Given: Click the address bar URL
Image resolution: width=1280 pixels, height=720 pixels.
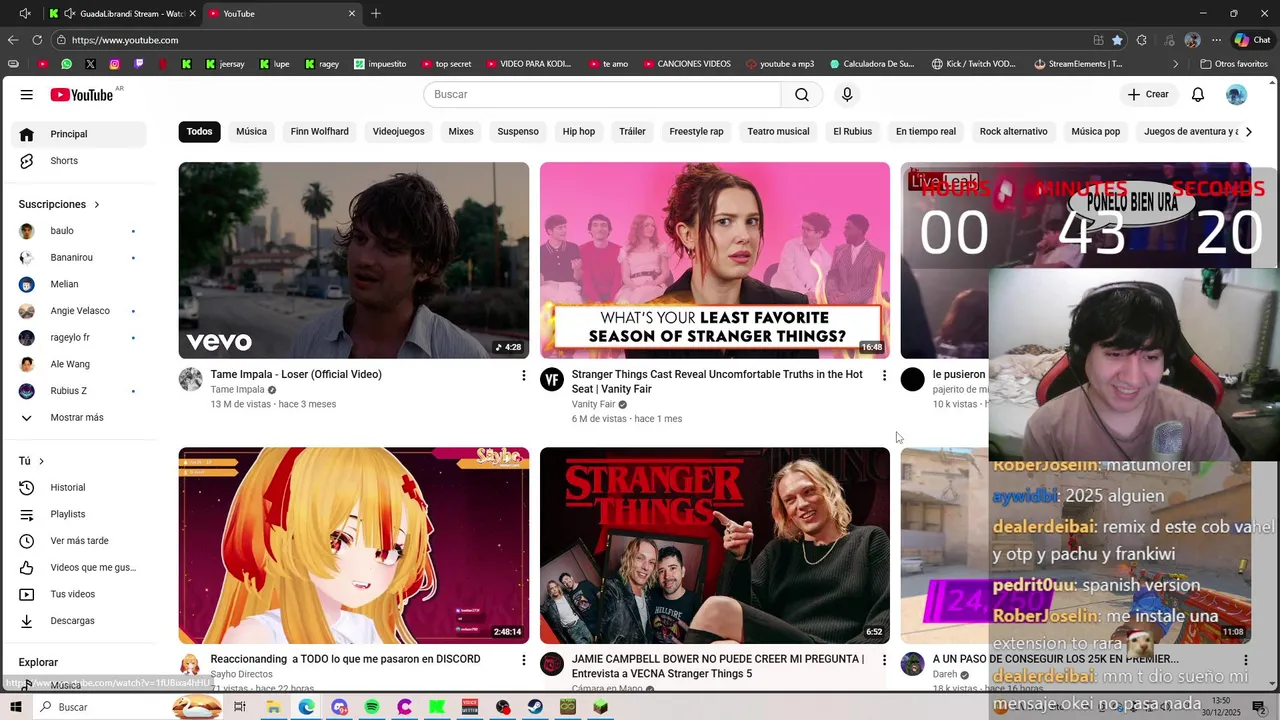Looking at the screenshot, I should pos(125,40).
